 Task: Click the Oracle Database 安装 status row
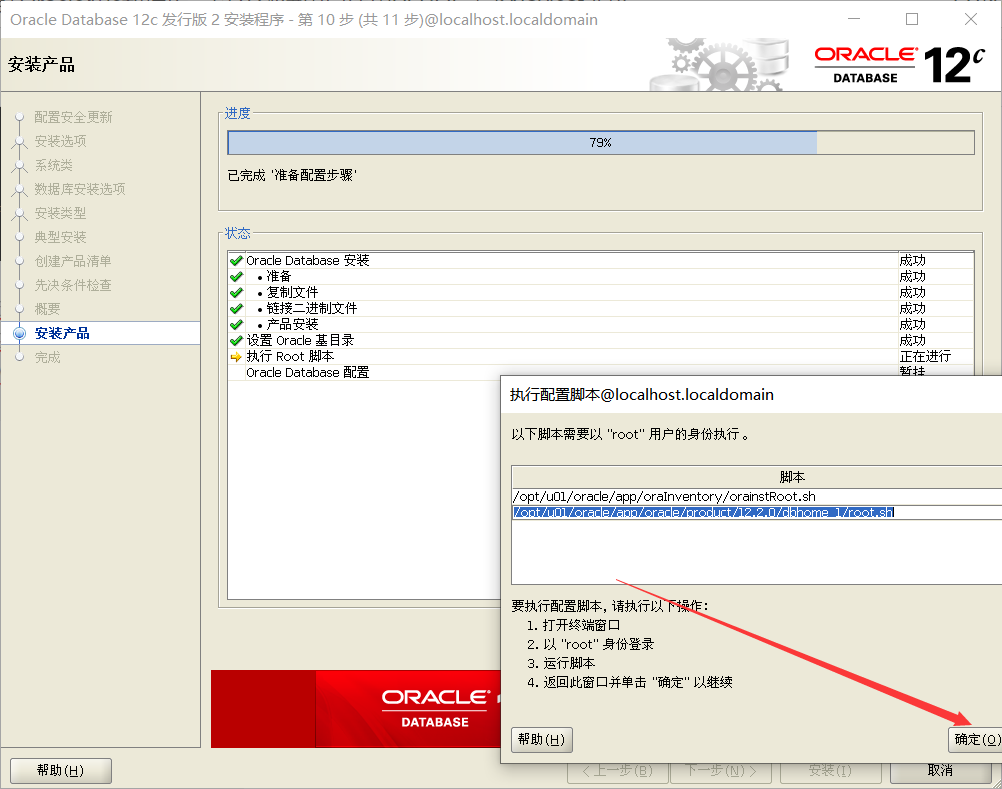tap(601, 261)
